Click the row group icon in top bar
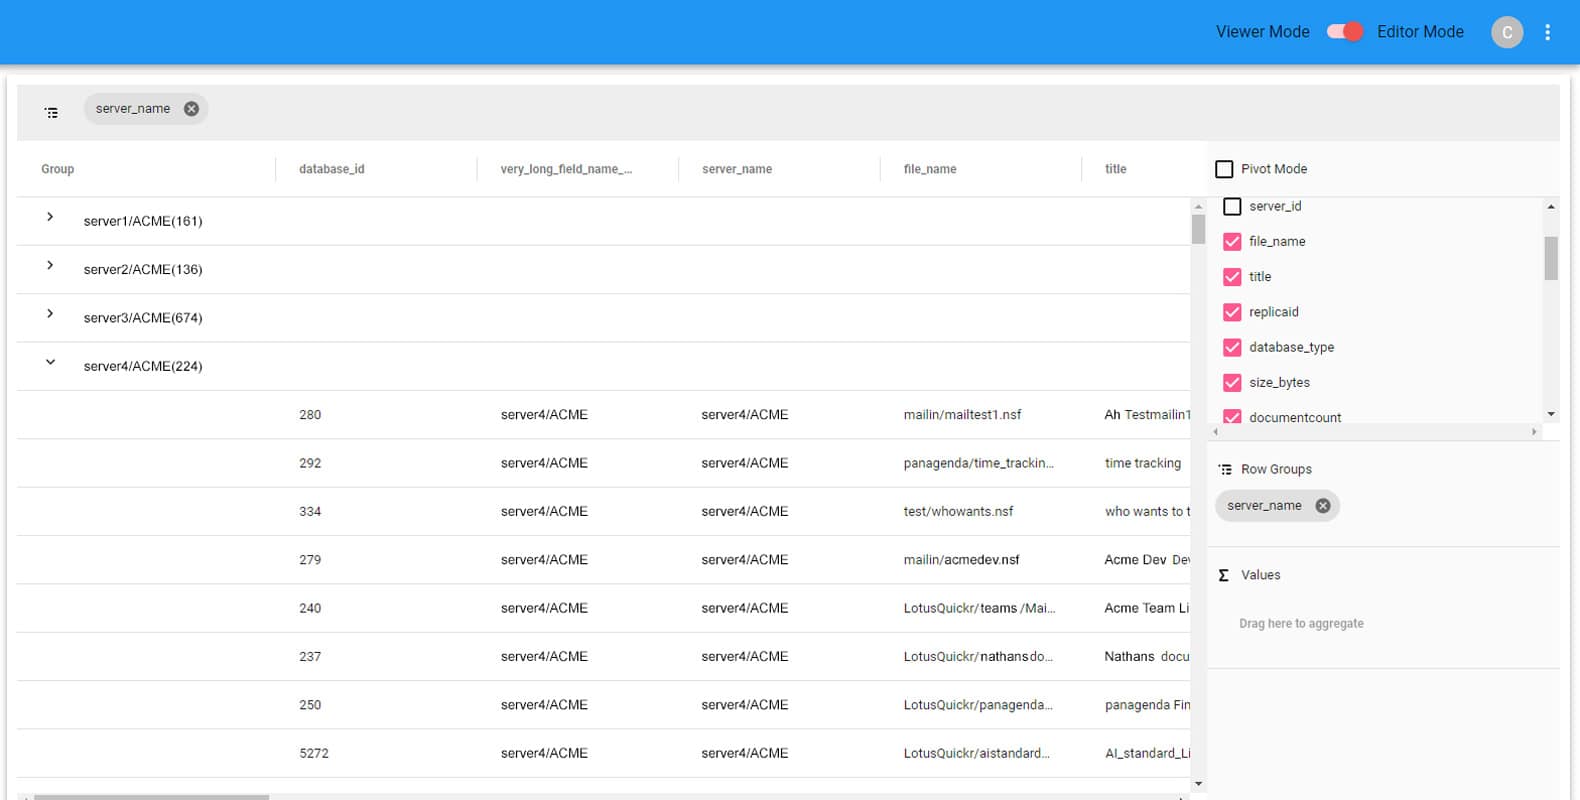This screenshot has height=800, width=1580. 52,113
